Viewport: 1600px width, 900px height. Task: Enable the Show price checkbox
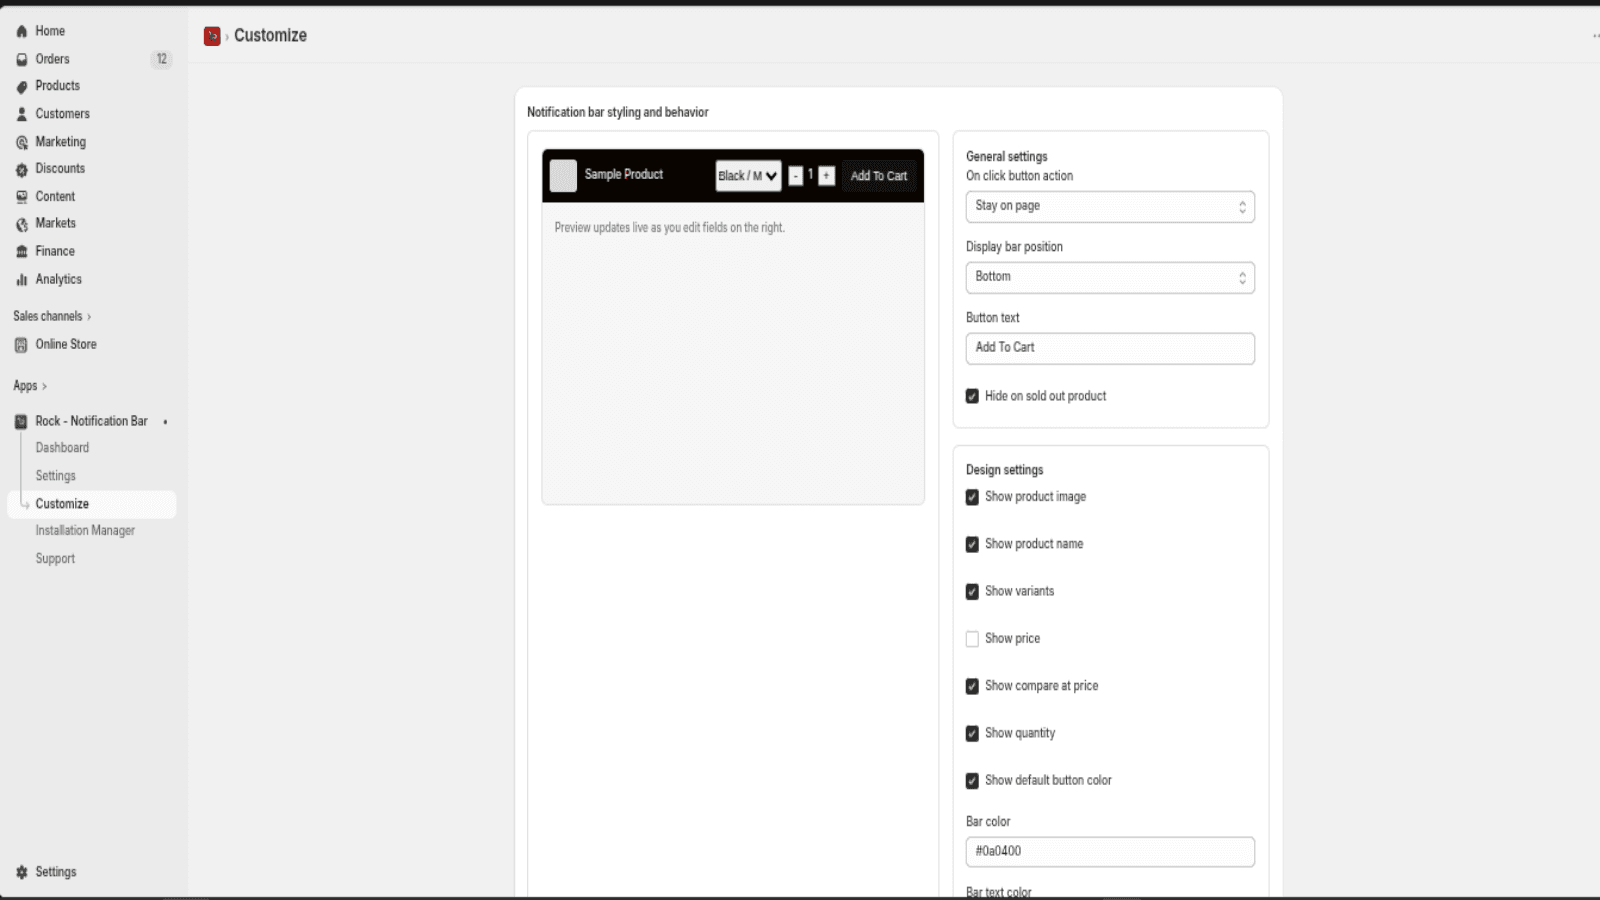[x=972, y=639]
